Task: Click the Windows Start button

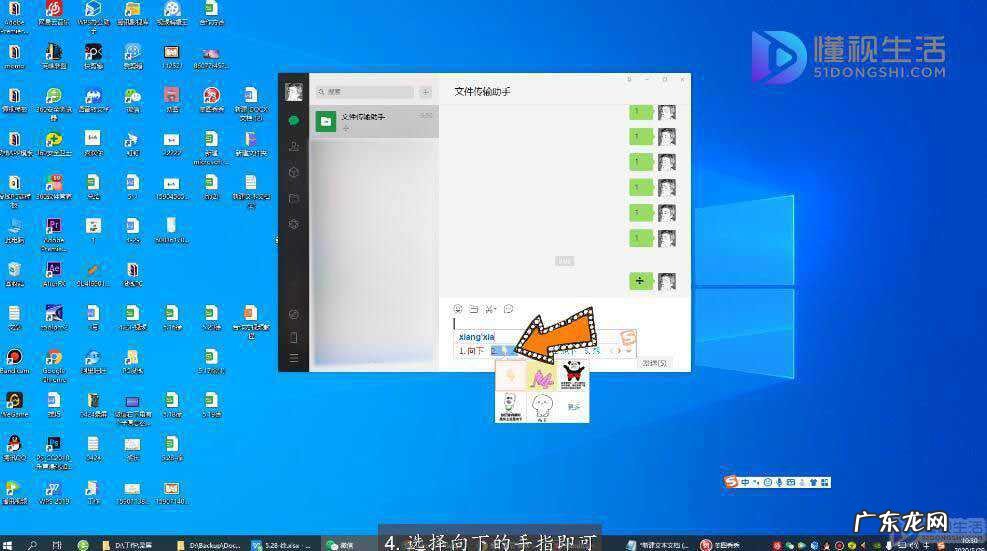Action: click(9, 544)
